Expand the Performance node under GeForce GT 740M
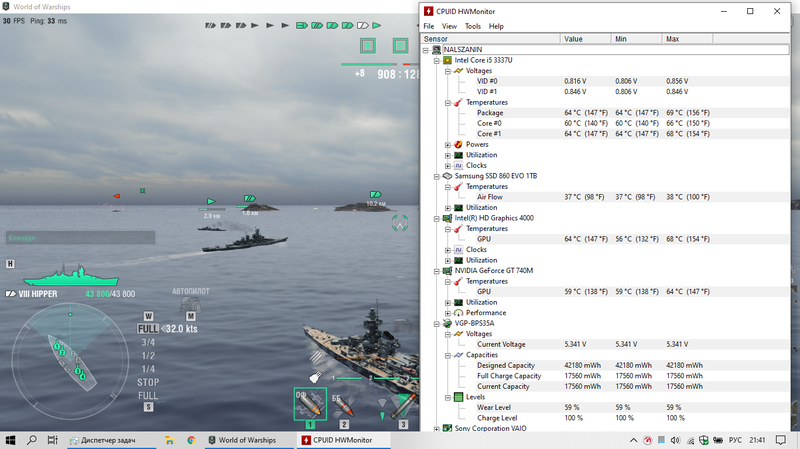 (447, 313)
